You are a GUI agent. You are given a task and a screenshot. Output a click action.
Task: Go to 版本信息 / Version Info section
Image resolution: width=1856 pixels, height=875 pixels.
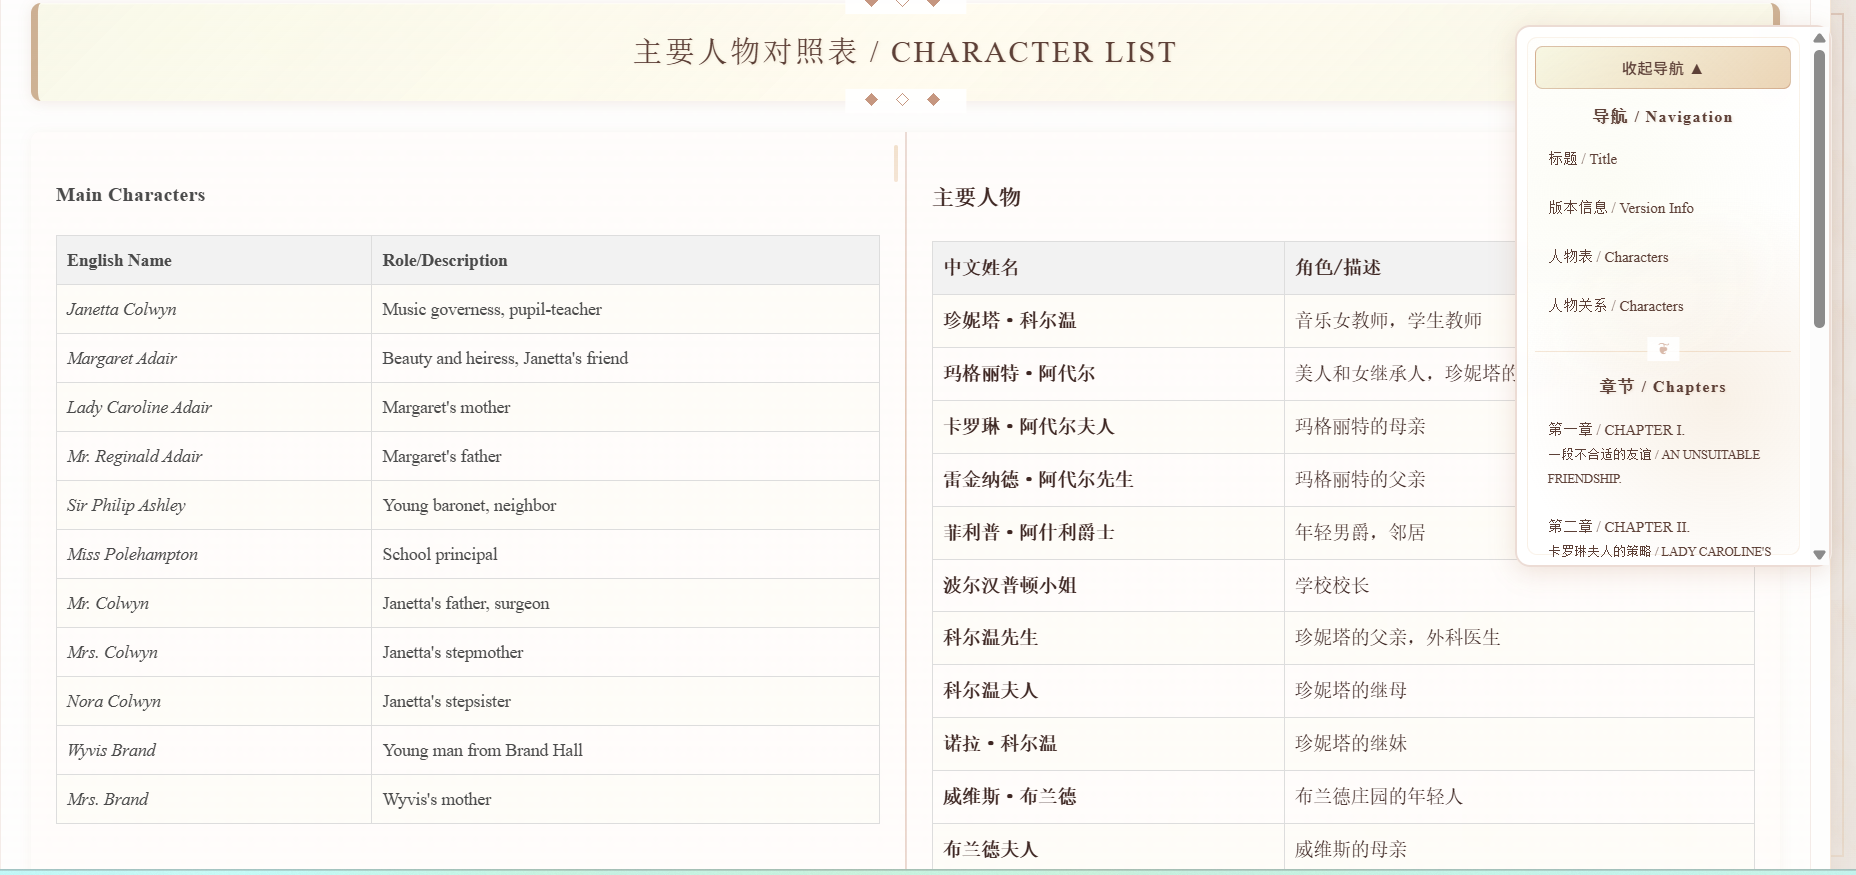(1620, 208)
